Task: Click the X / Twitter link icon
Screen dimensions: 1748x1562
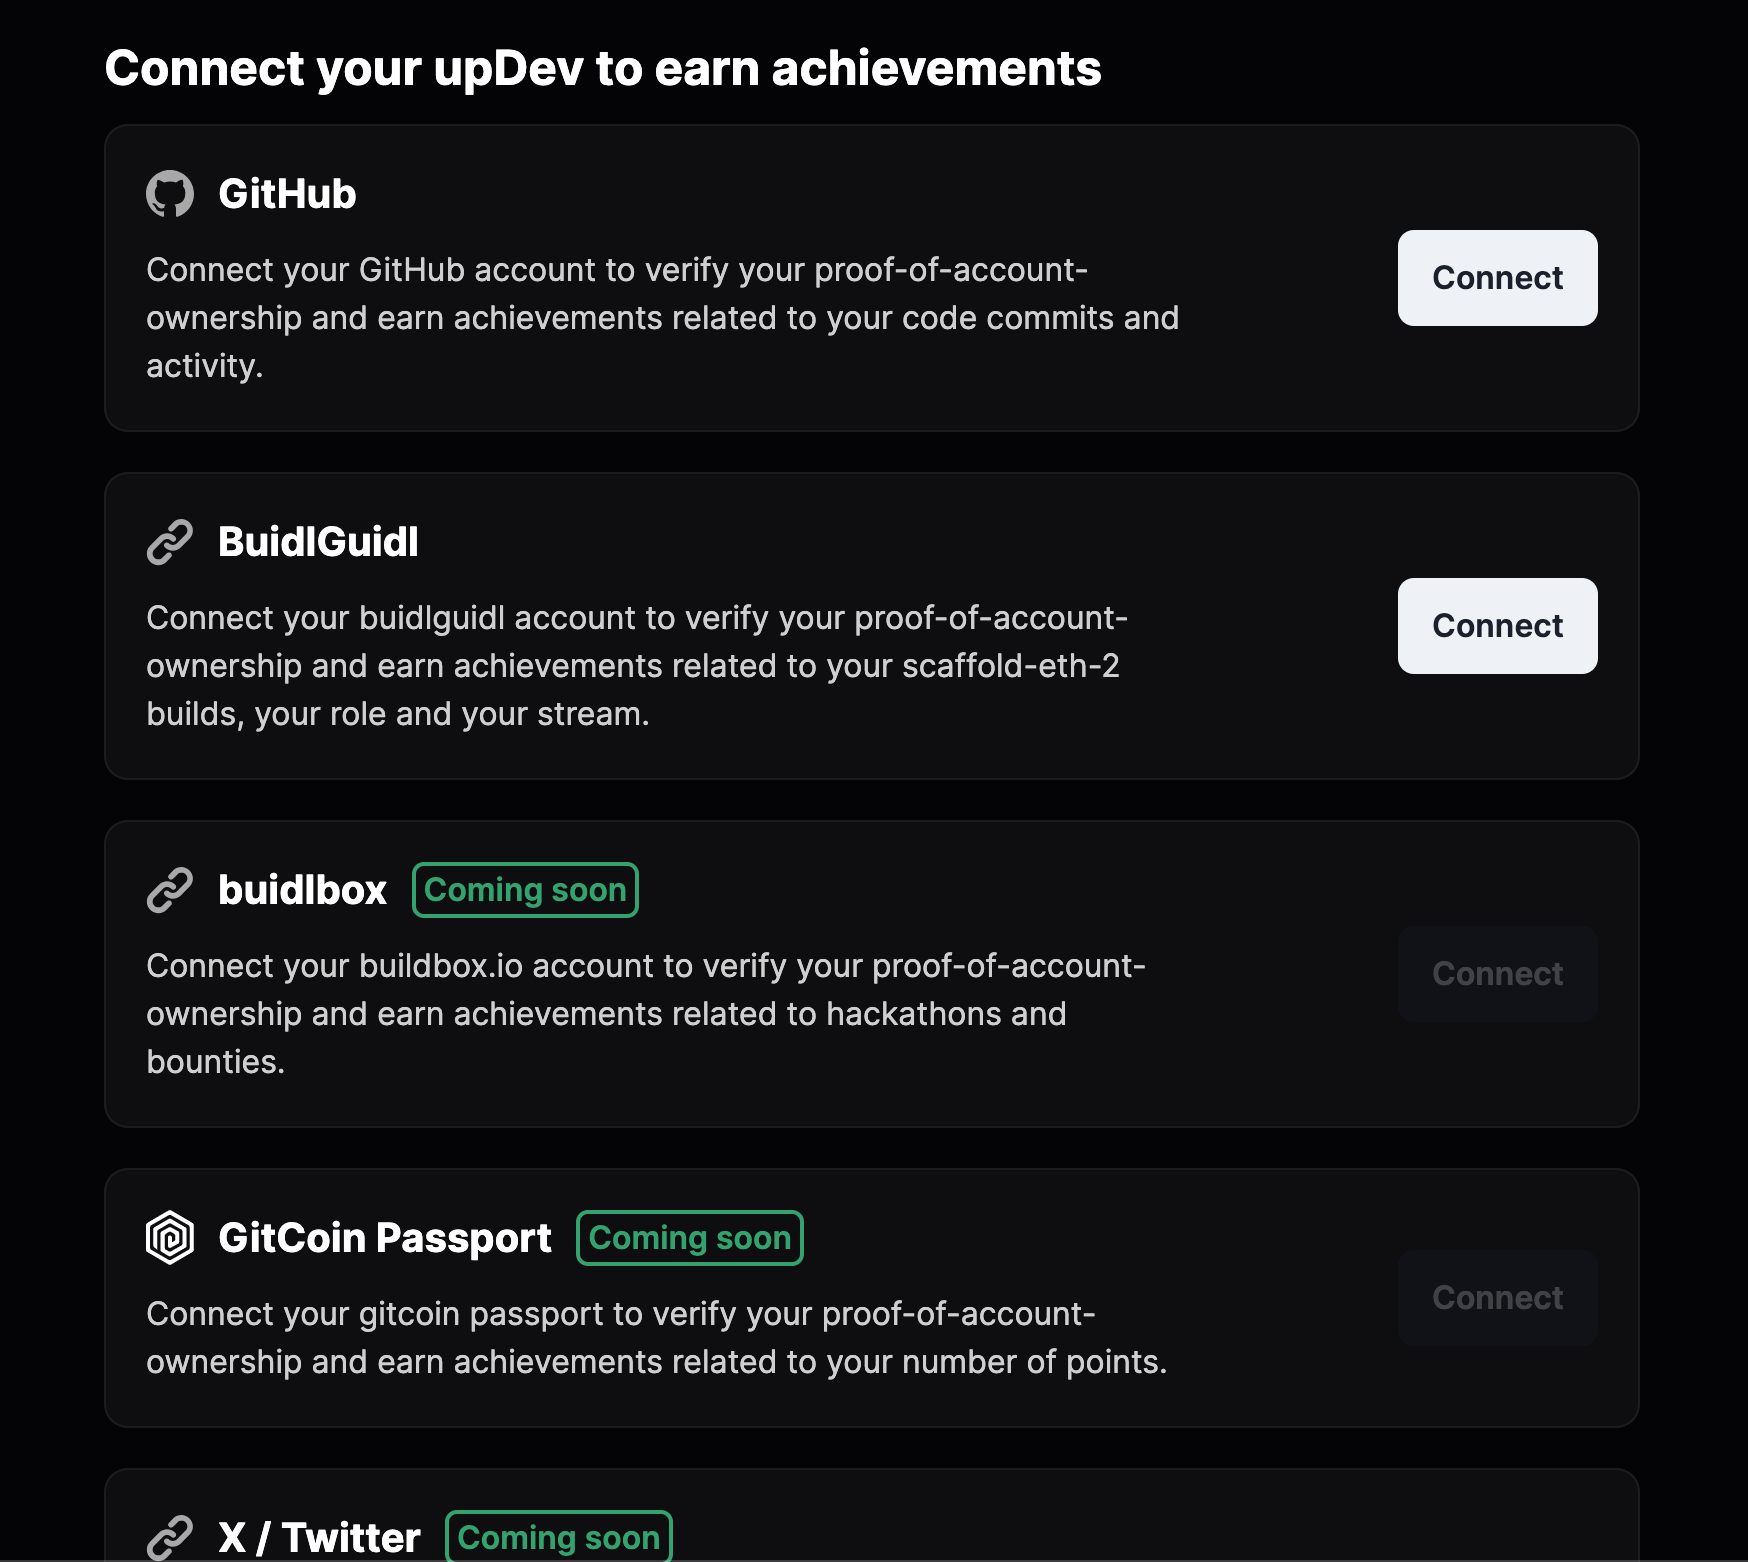Action: click(170, 1537)
